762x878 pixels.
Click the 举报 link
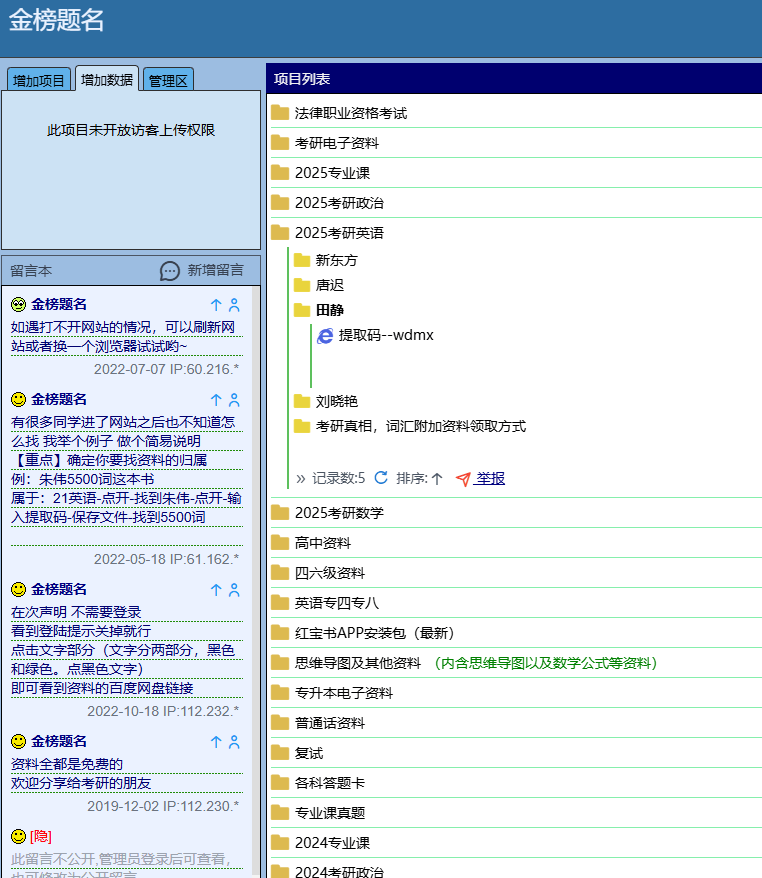click(x=490, y=478)
